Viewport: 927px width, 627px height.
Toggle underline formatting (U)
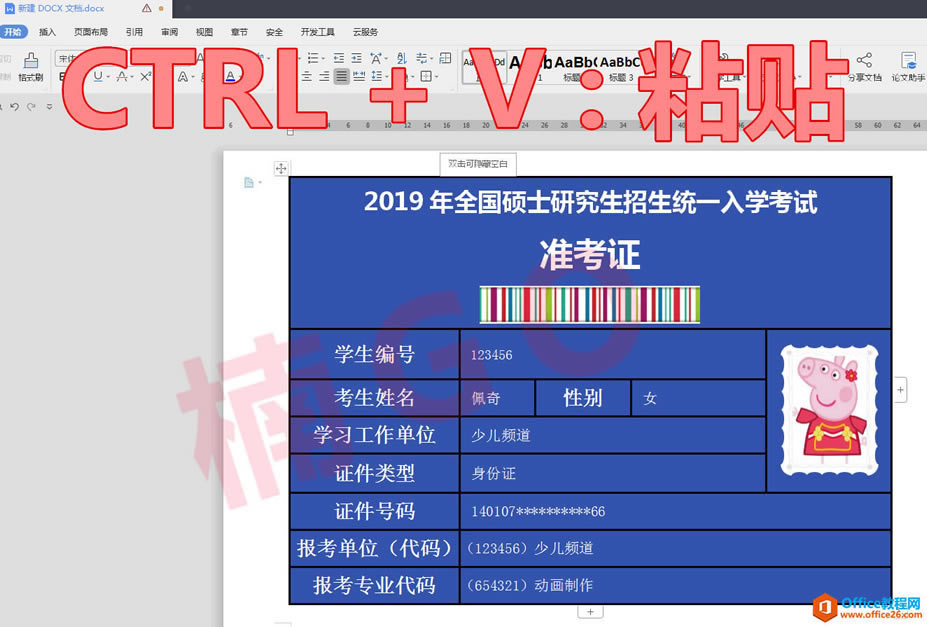tap(98, 76)
